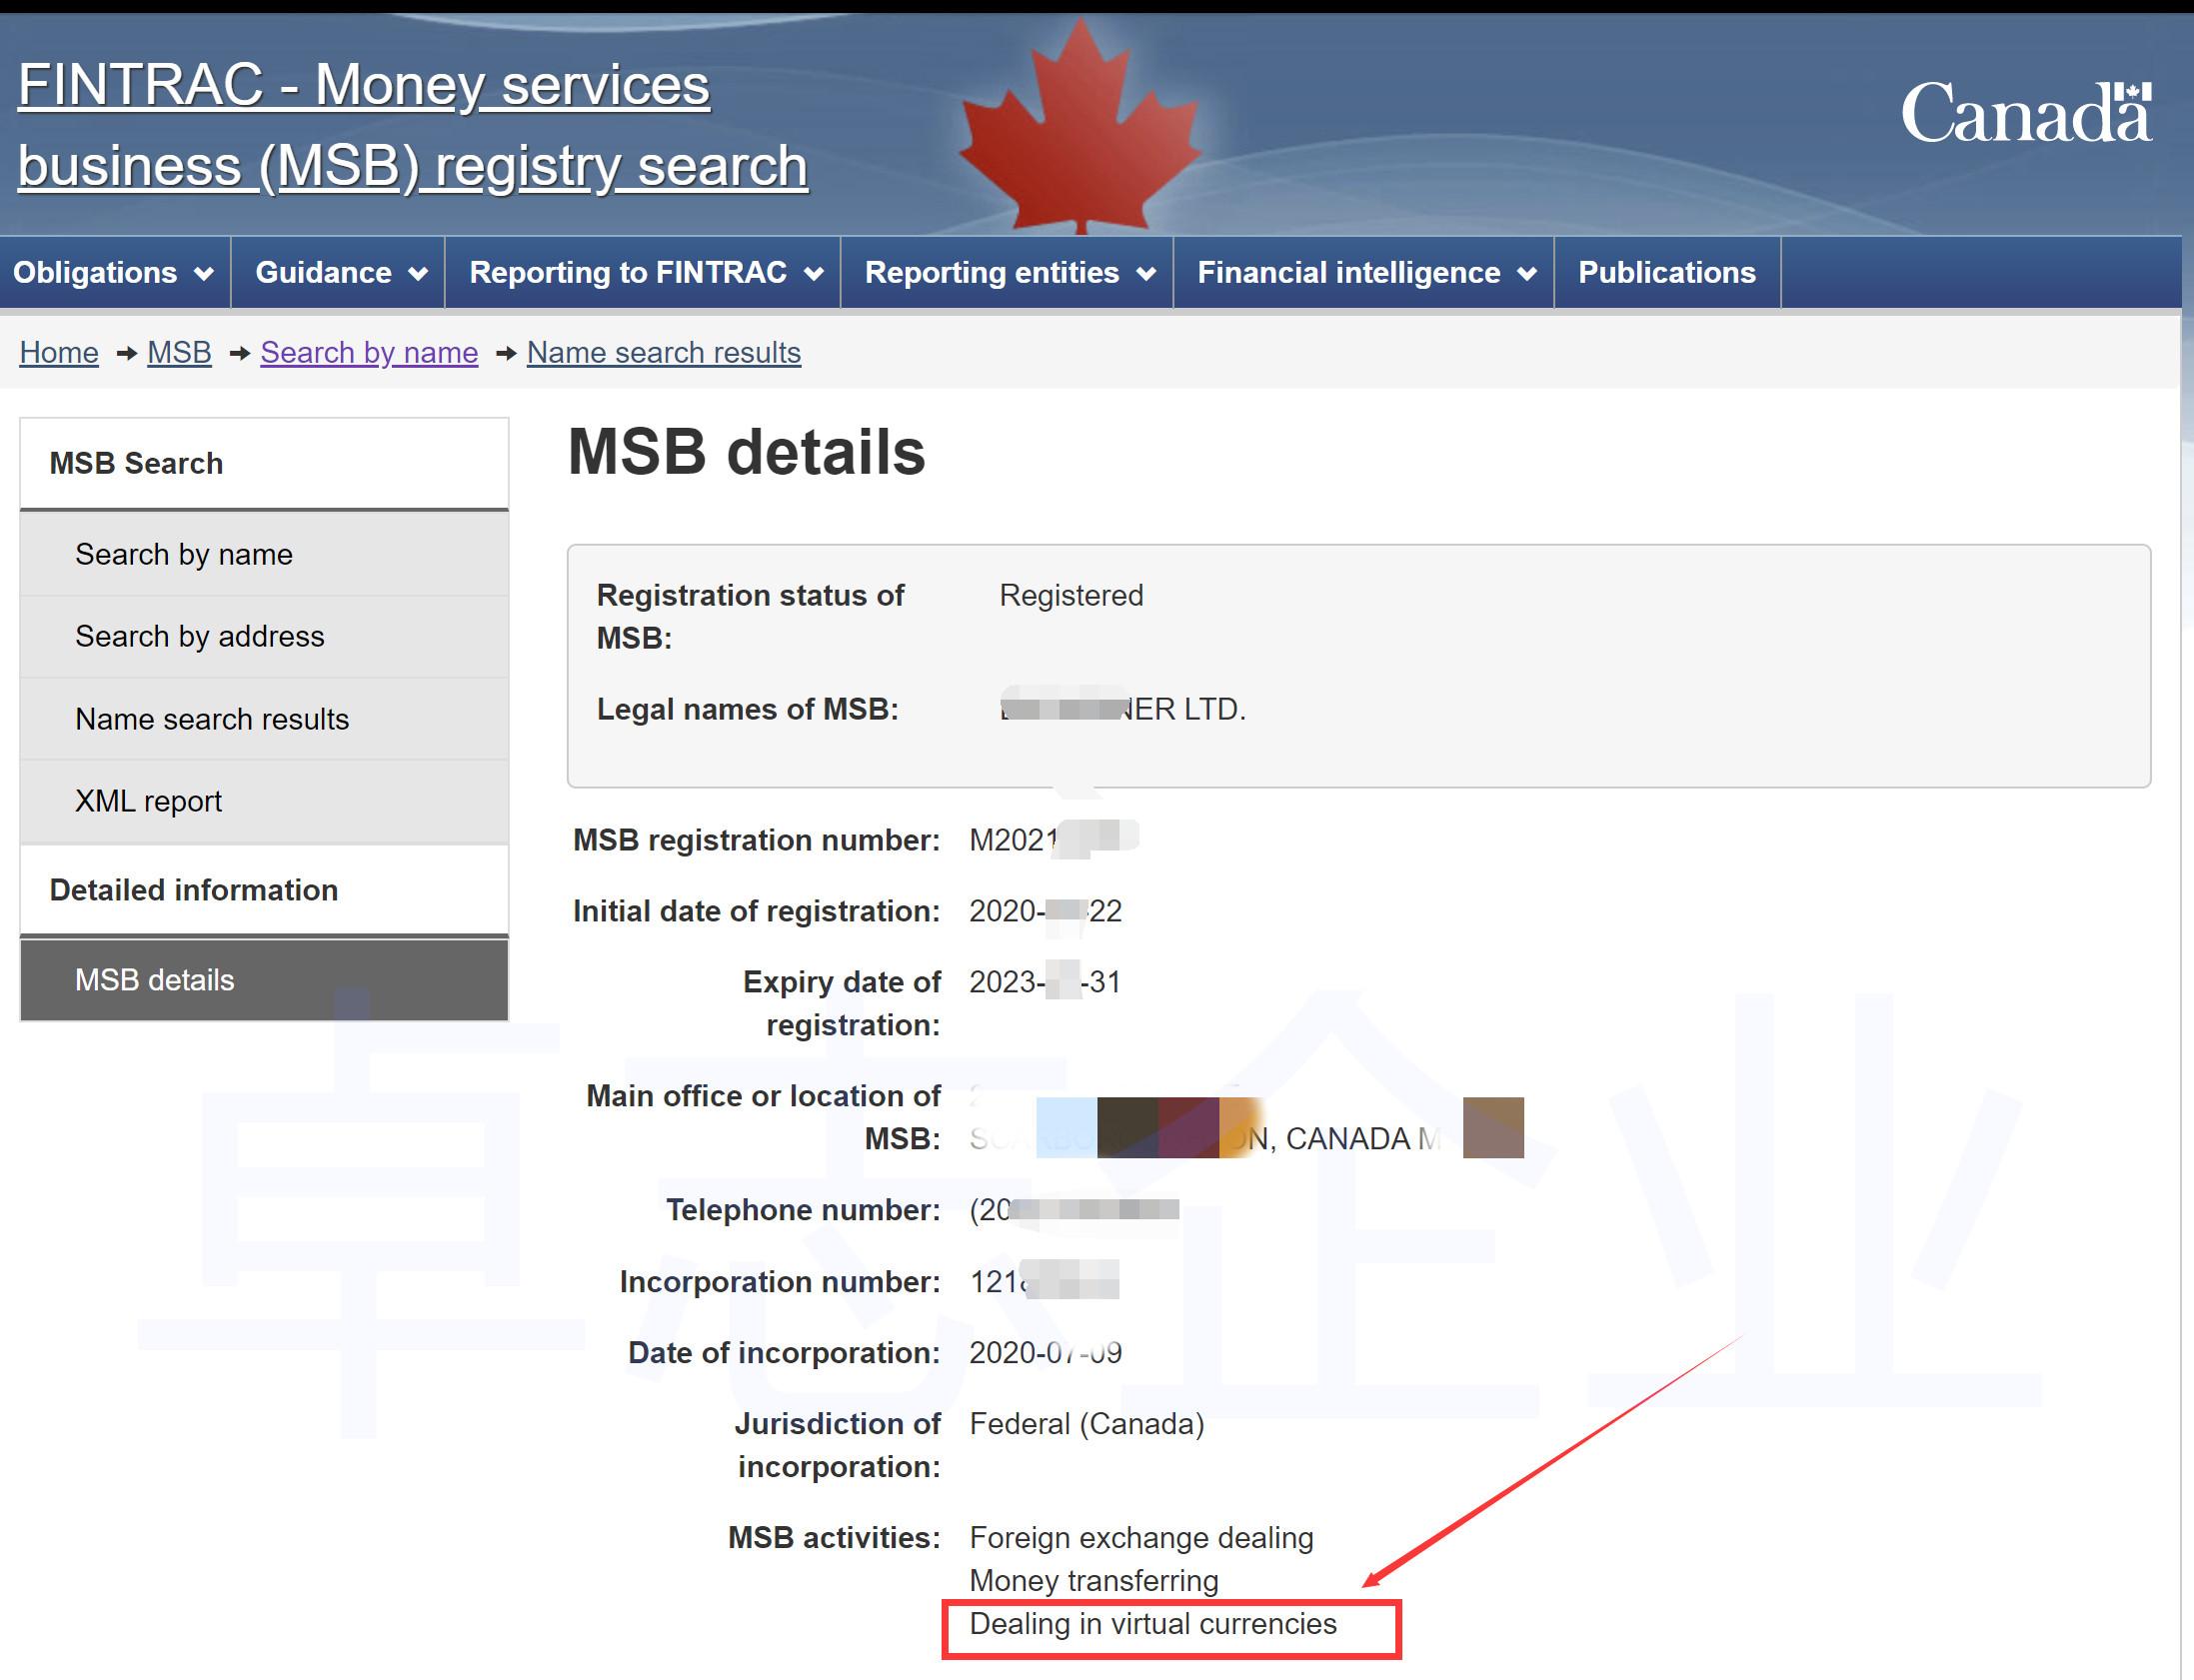This screenshot has height=1680, width=2194.
Task: Open the Publications menu item
Action: tap(1666, 273)
